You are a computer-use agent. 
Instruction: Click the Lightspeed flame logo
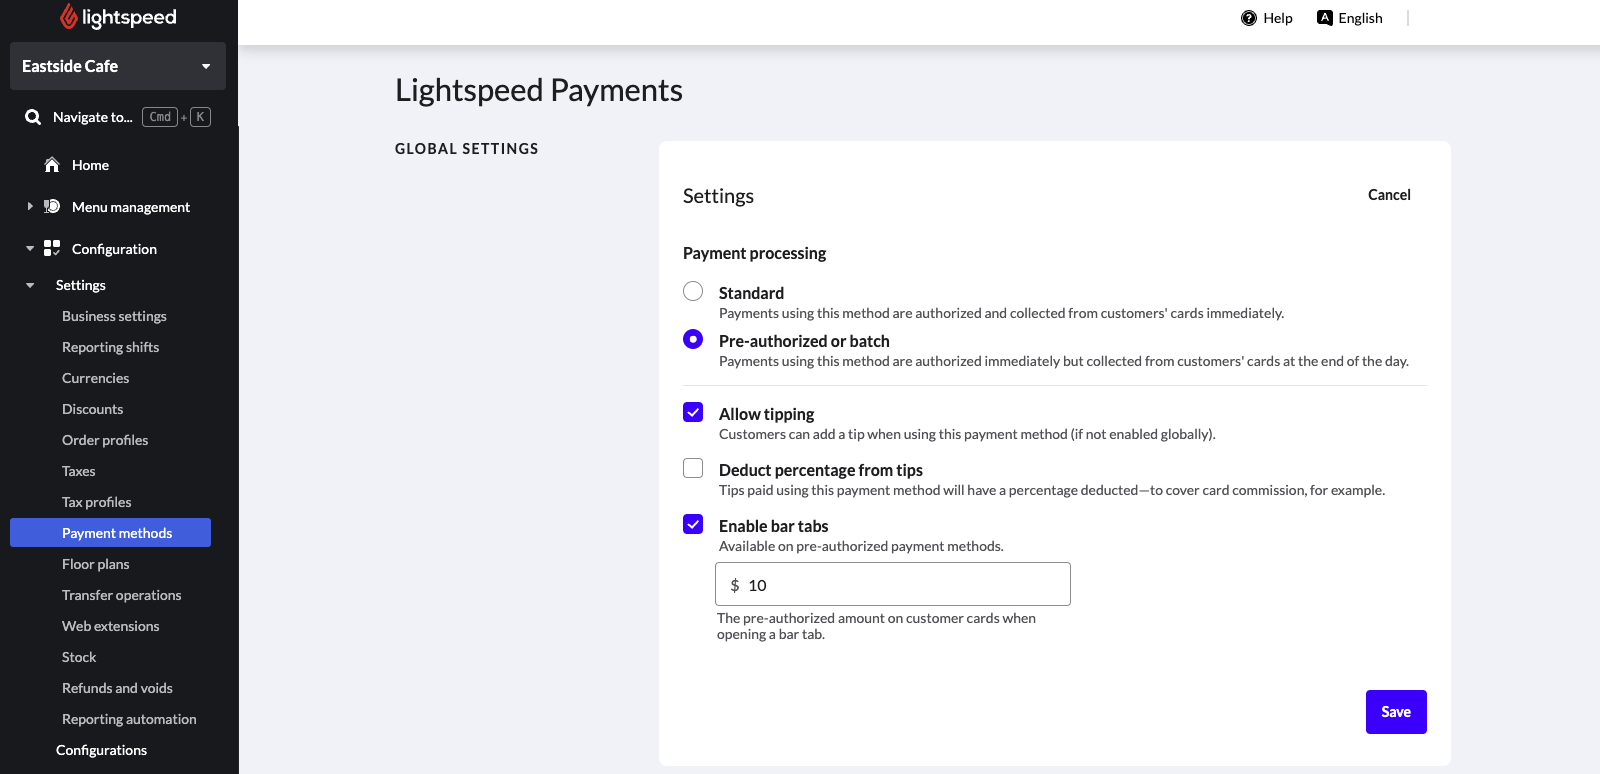point(68,16)
